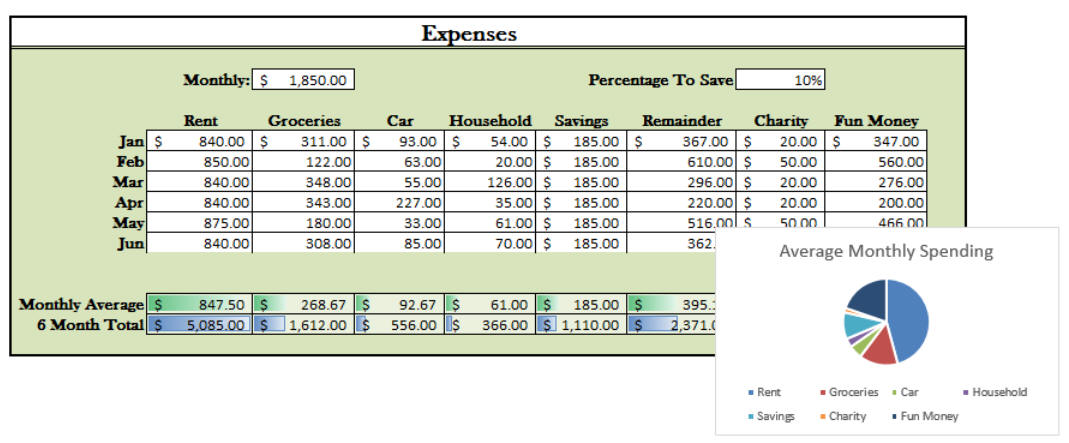Click the Fun Money legend entry

(924, 416)
